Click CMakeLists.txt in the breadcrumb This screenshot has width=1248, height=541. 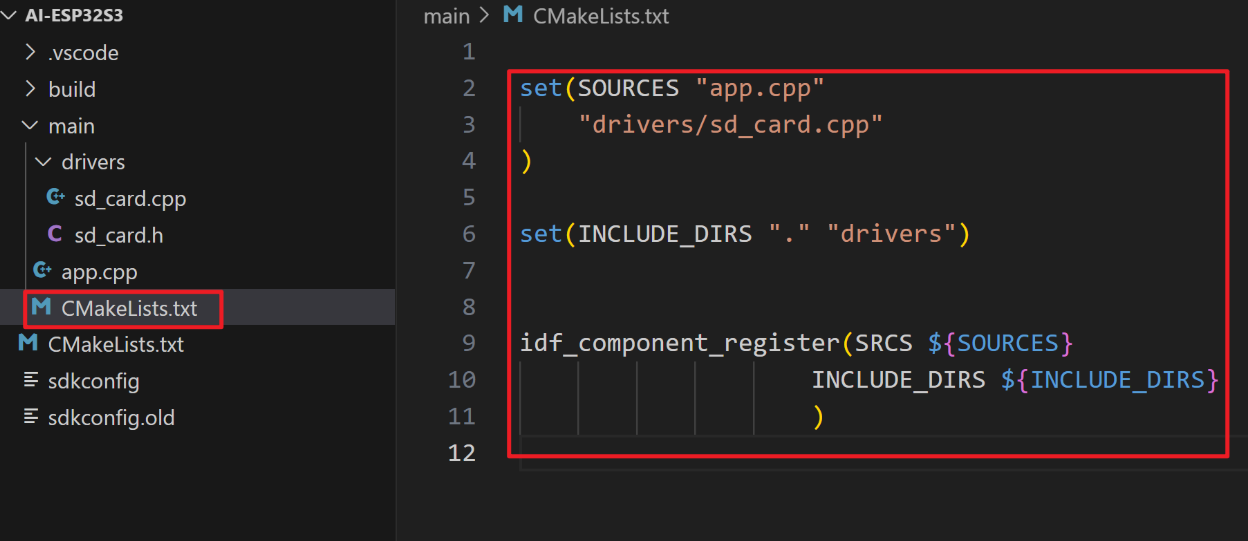click(x=601, y=16)
